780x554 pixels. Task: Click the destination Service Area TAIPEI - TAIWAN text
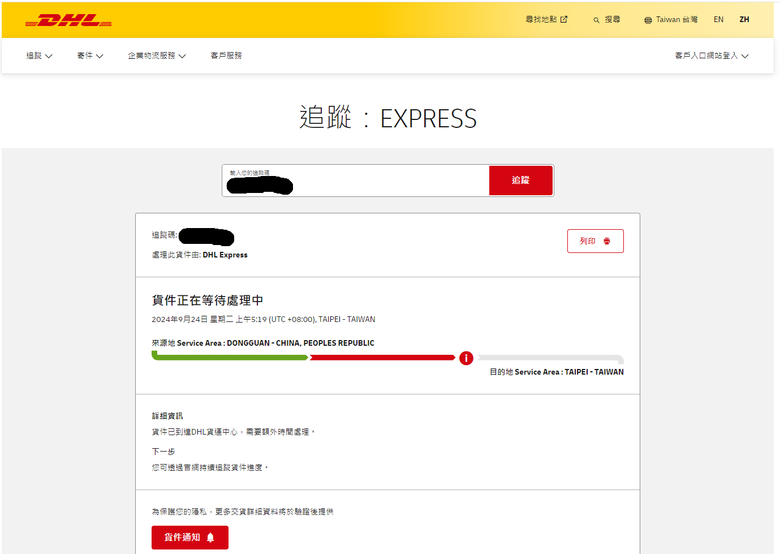[x=557, y=372]
